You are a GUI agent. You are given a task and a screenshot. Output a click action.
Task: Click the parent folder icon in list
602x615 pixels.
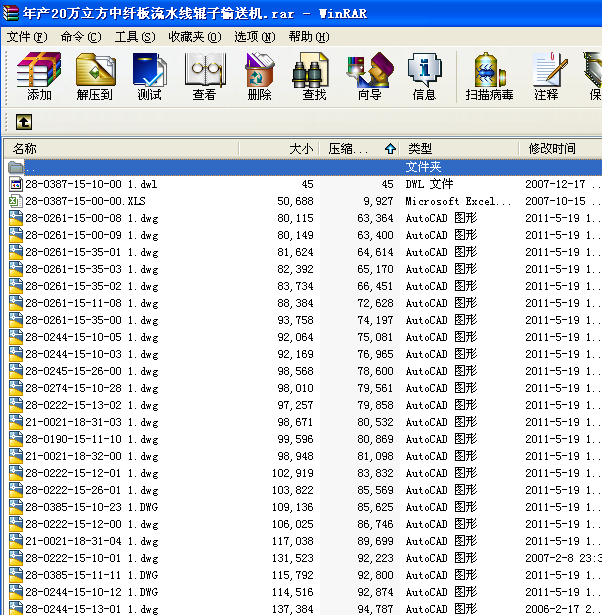[x=16, y=167]
